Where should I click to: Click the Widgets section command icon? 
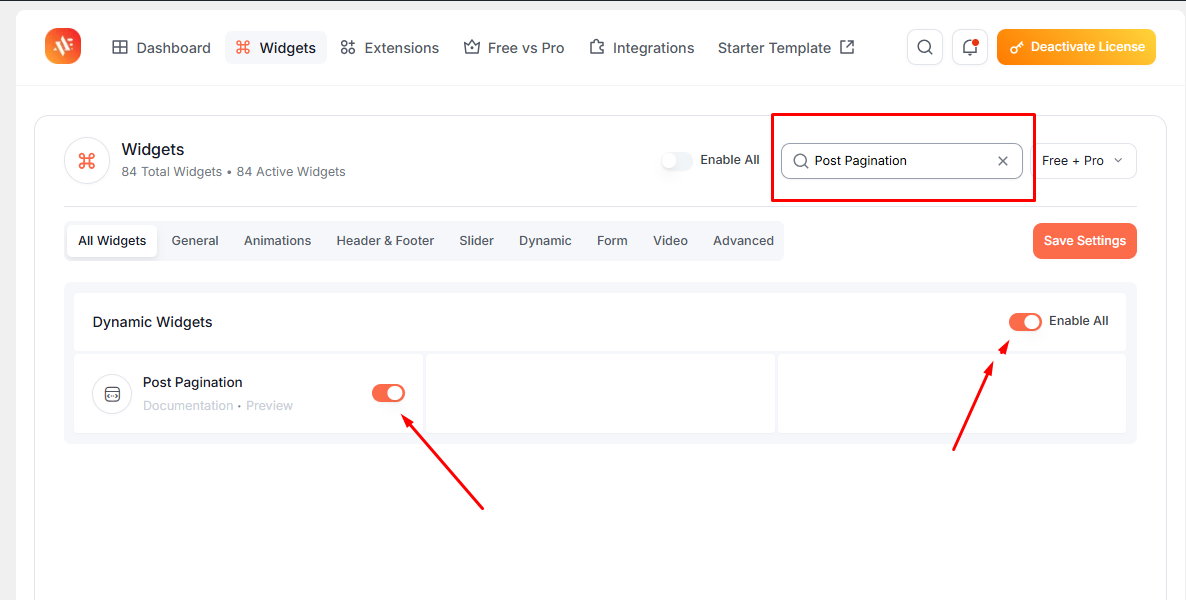pos(87,160)
